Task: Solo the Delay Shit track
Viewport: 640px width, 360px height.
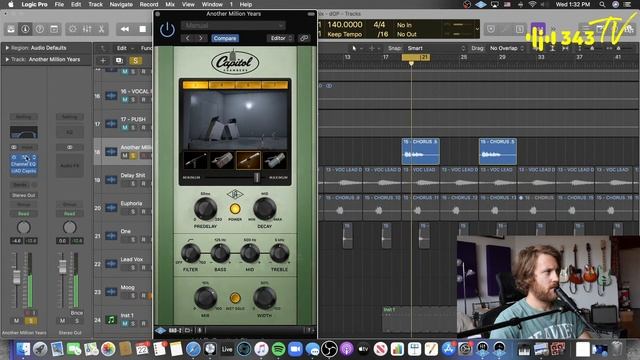Action: click(133, 184)
